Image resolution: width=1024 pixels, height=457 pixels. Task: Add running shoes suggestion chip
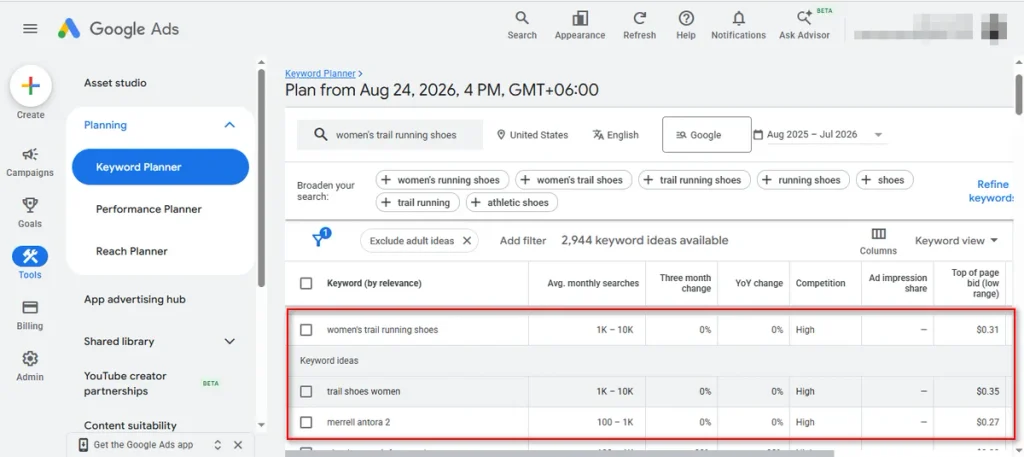point(803,180)
